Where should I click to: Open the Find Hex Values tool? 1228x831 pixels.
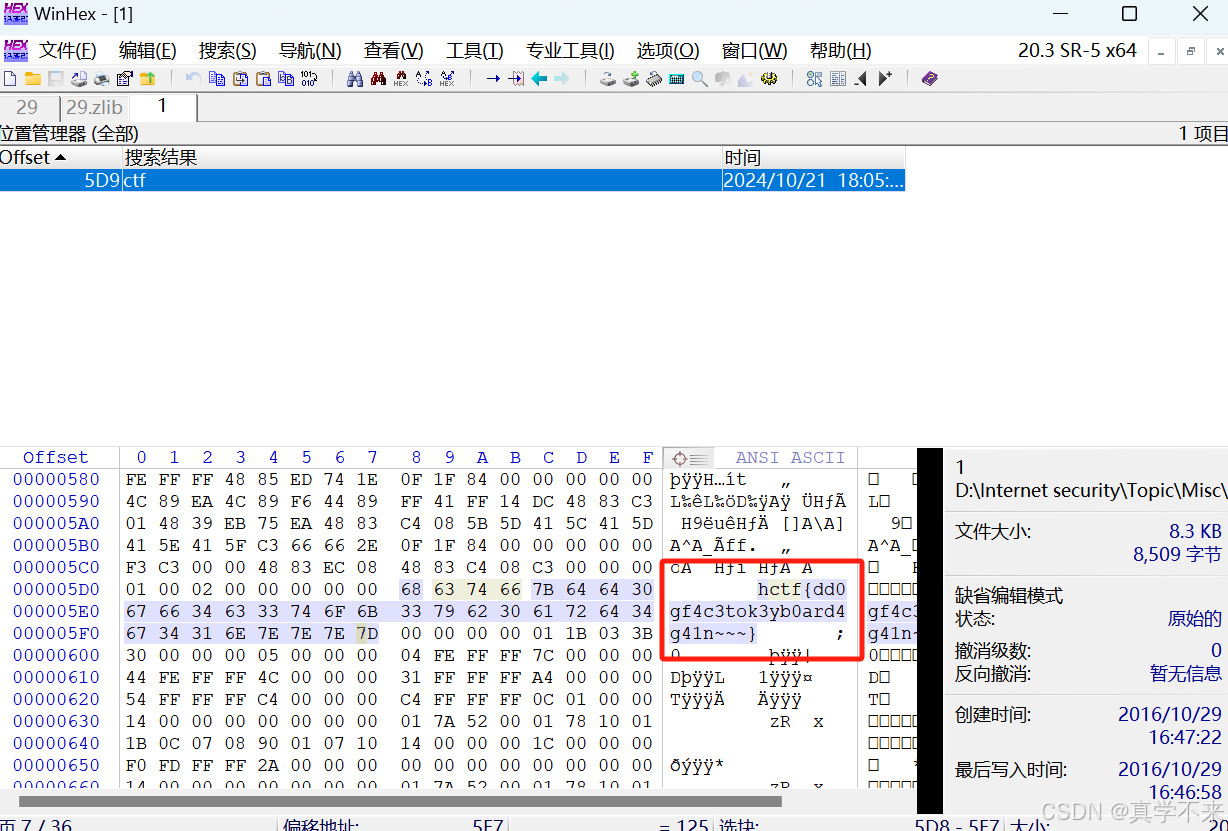click(400, 78)
